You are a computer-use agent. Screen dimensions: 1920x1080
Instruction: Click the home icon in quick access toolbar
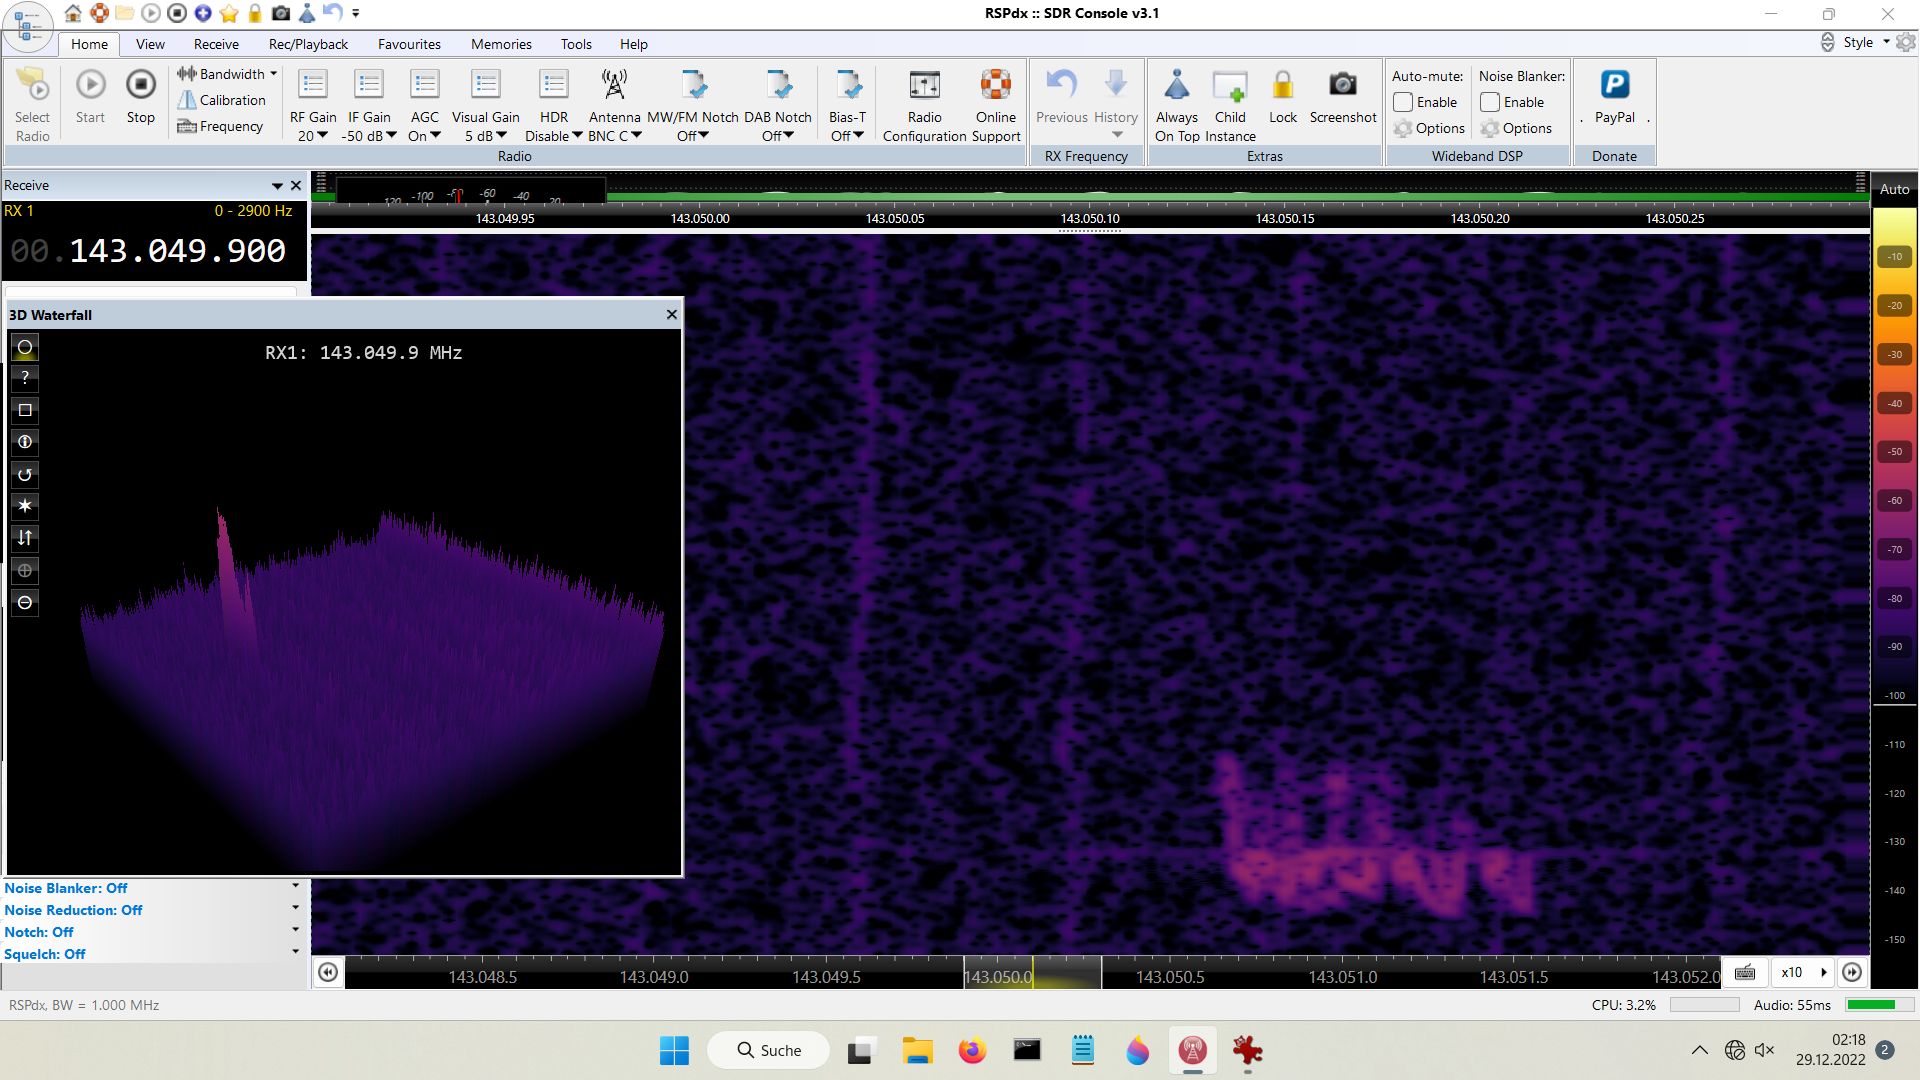[x=73, y=13]
